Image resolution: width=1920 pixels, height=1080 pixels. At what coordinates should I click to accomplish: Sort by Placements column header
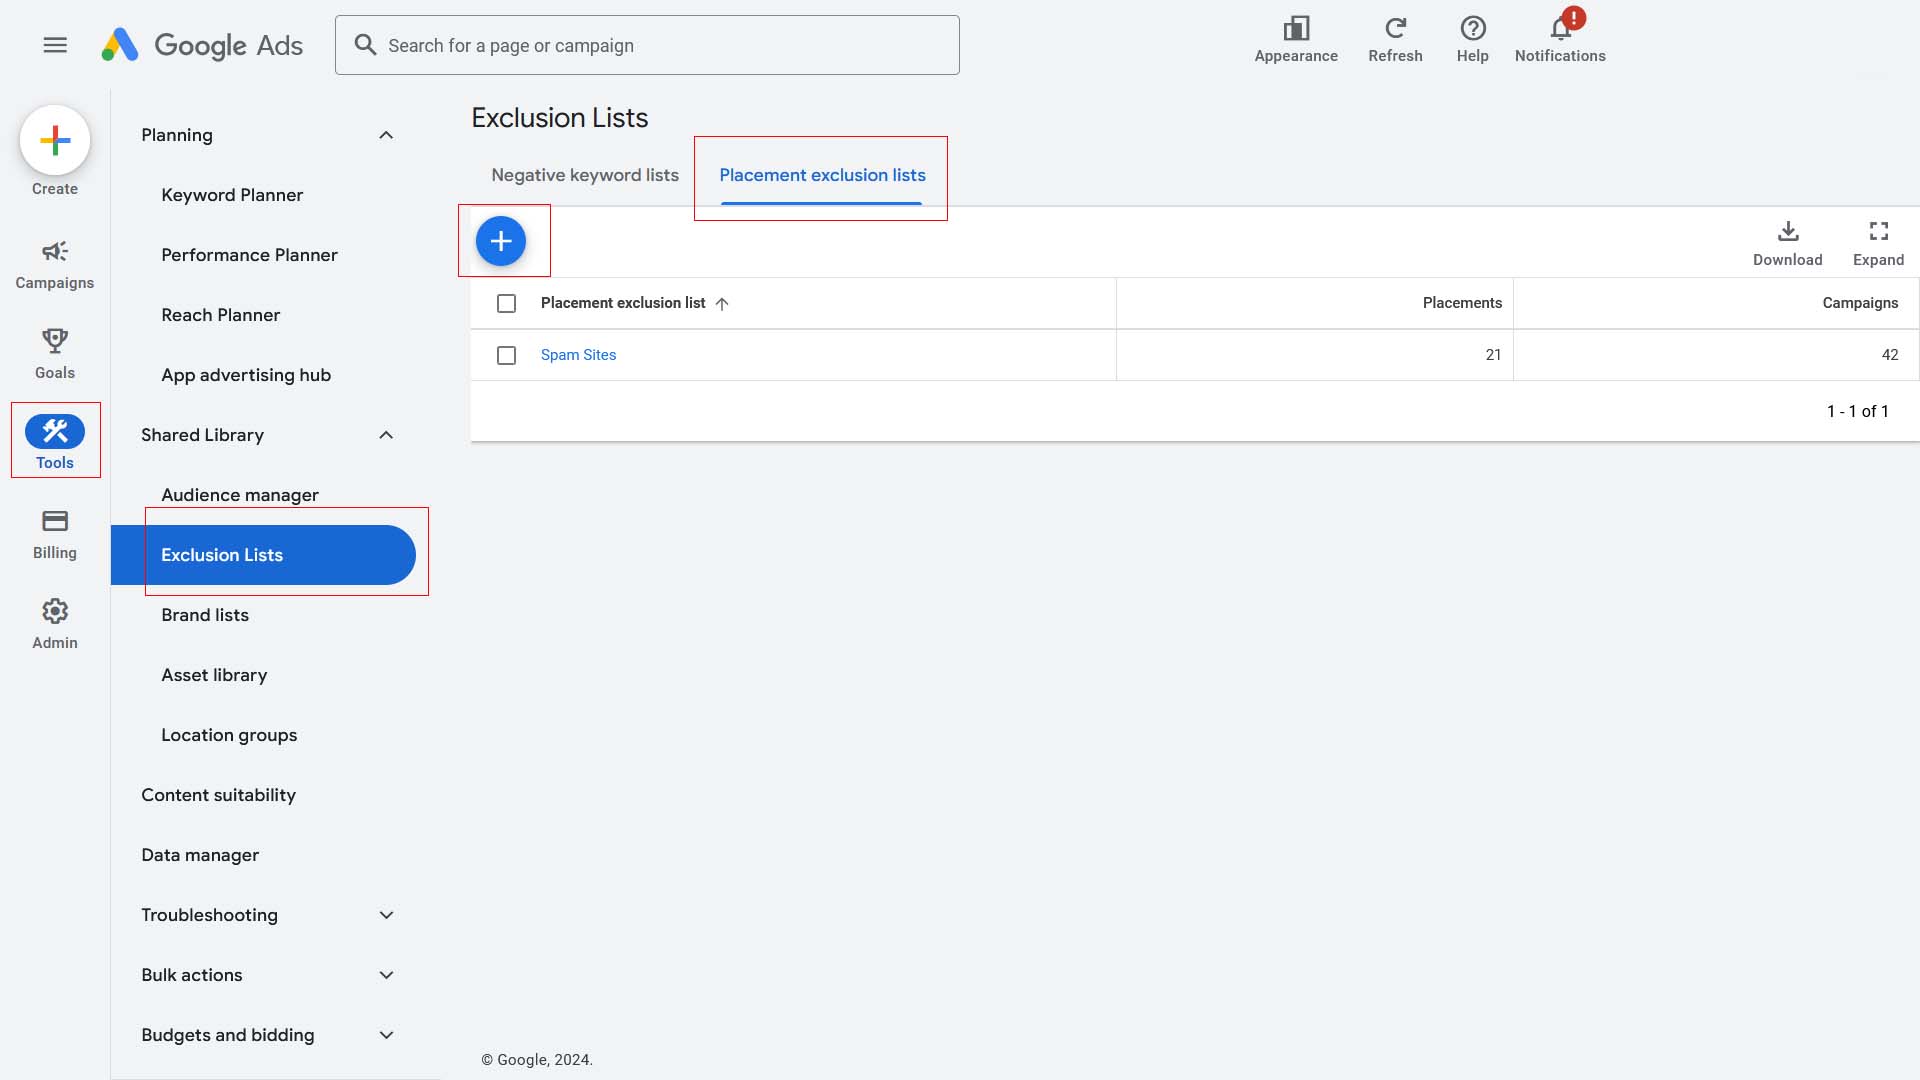[x=1462, y=303]
